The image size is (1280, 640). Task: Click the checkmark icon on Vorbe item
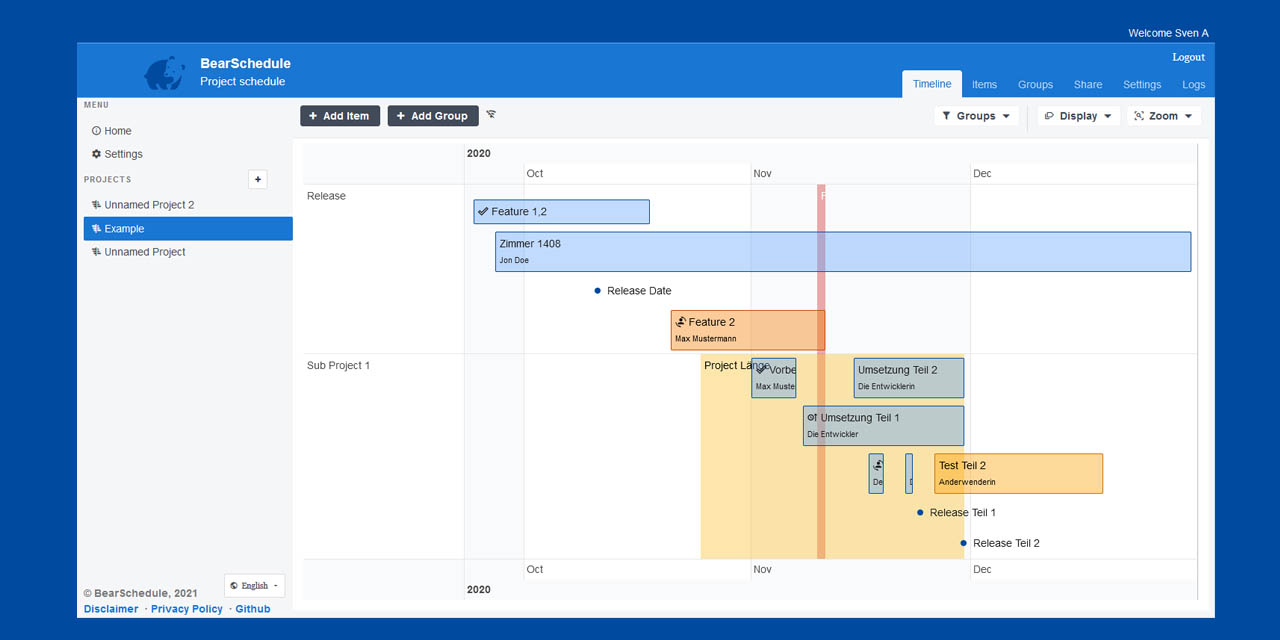pos(761,370)
